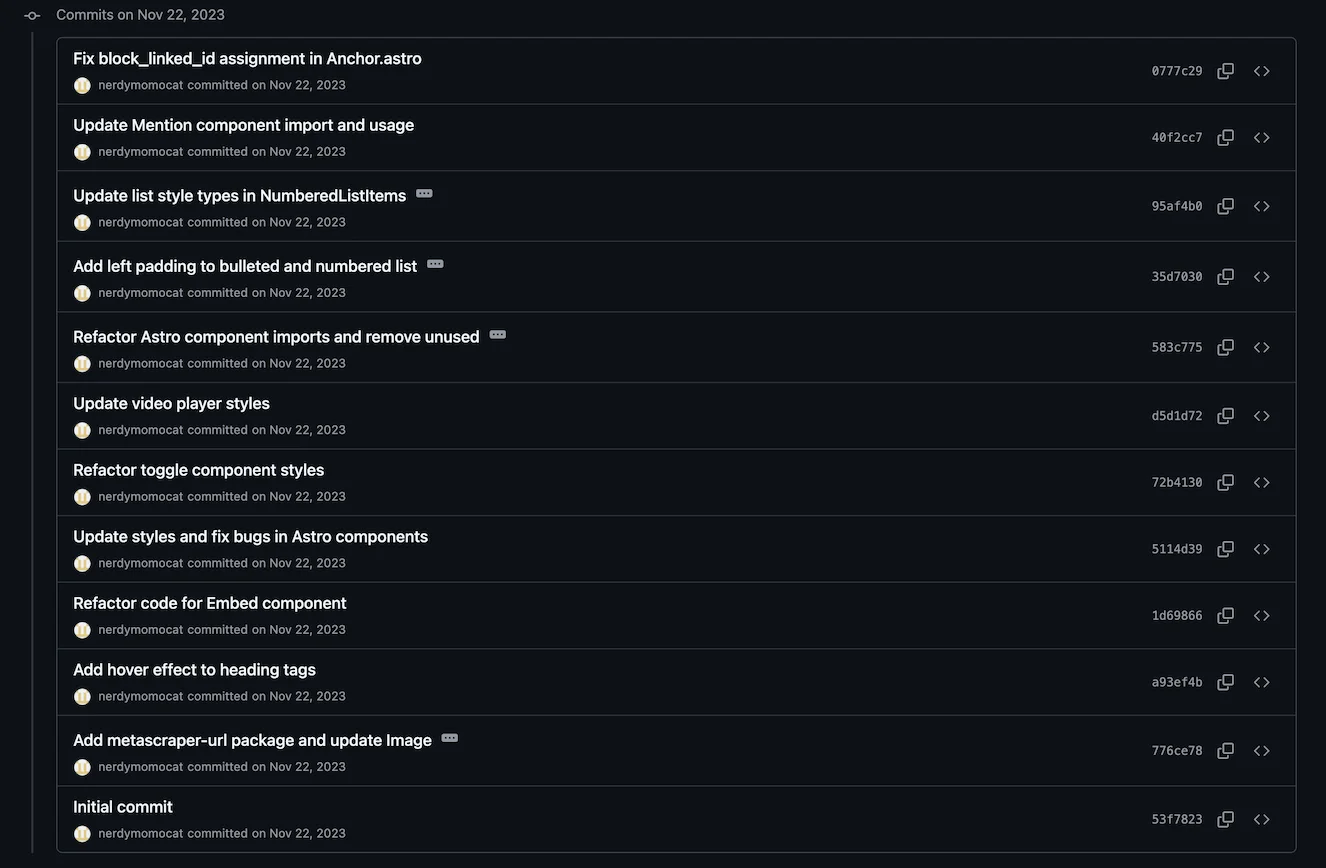Open the Initial commit link
This screenshot has width=1326, height=868.
point(123,807)
